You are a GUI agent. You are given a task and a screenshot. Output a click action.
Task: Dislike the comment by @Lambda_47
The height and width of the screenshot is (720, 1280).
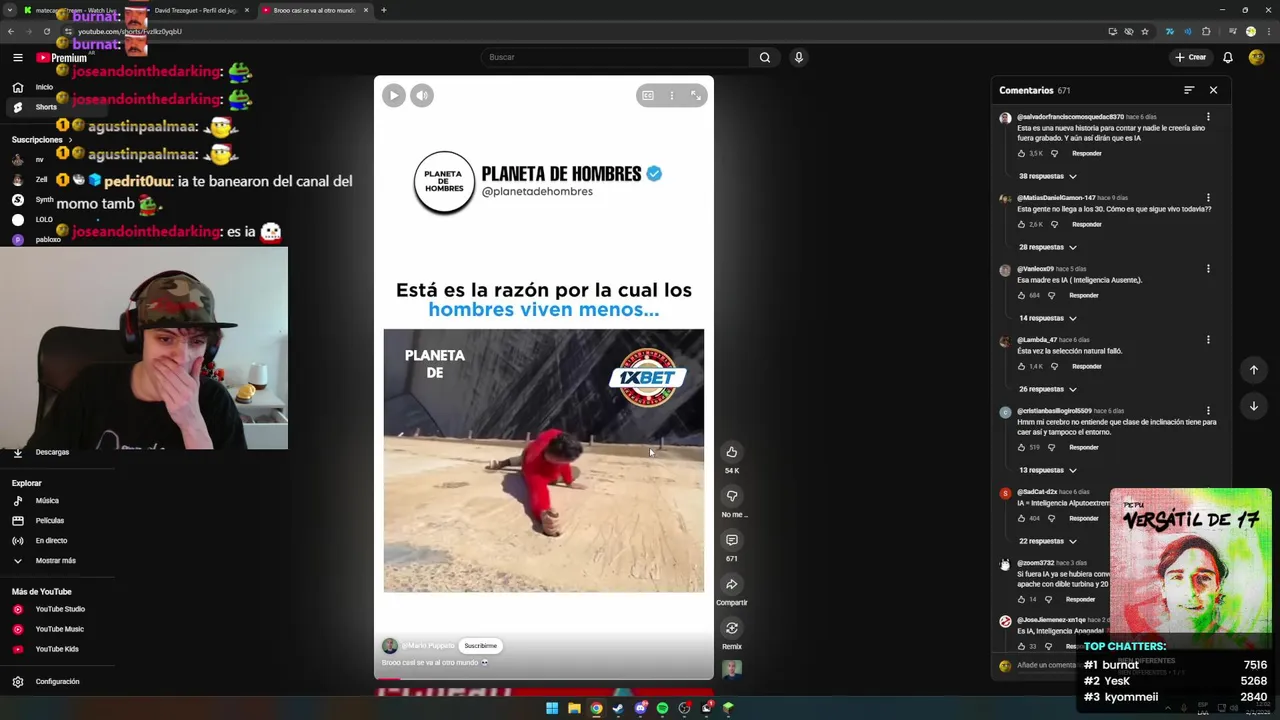(x=1054, y=366)
